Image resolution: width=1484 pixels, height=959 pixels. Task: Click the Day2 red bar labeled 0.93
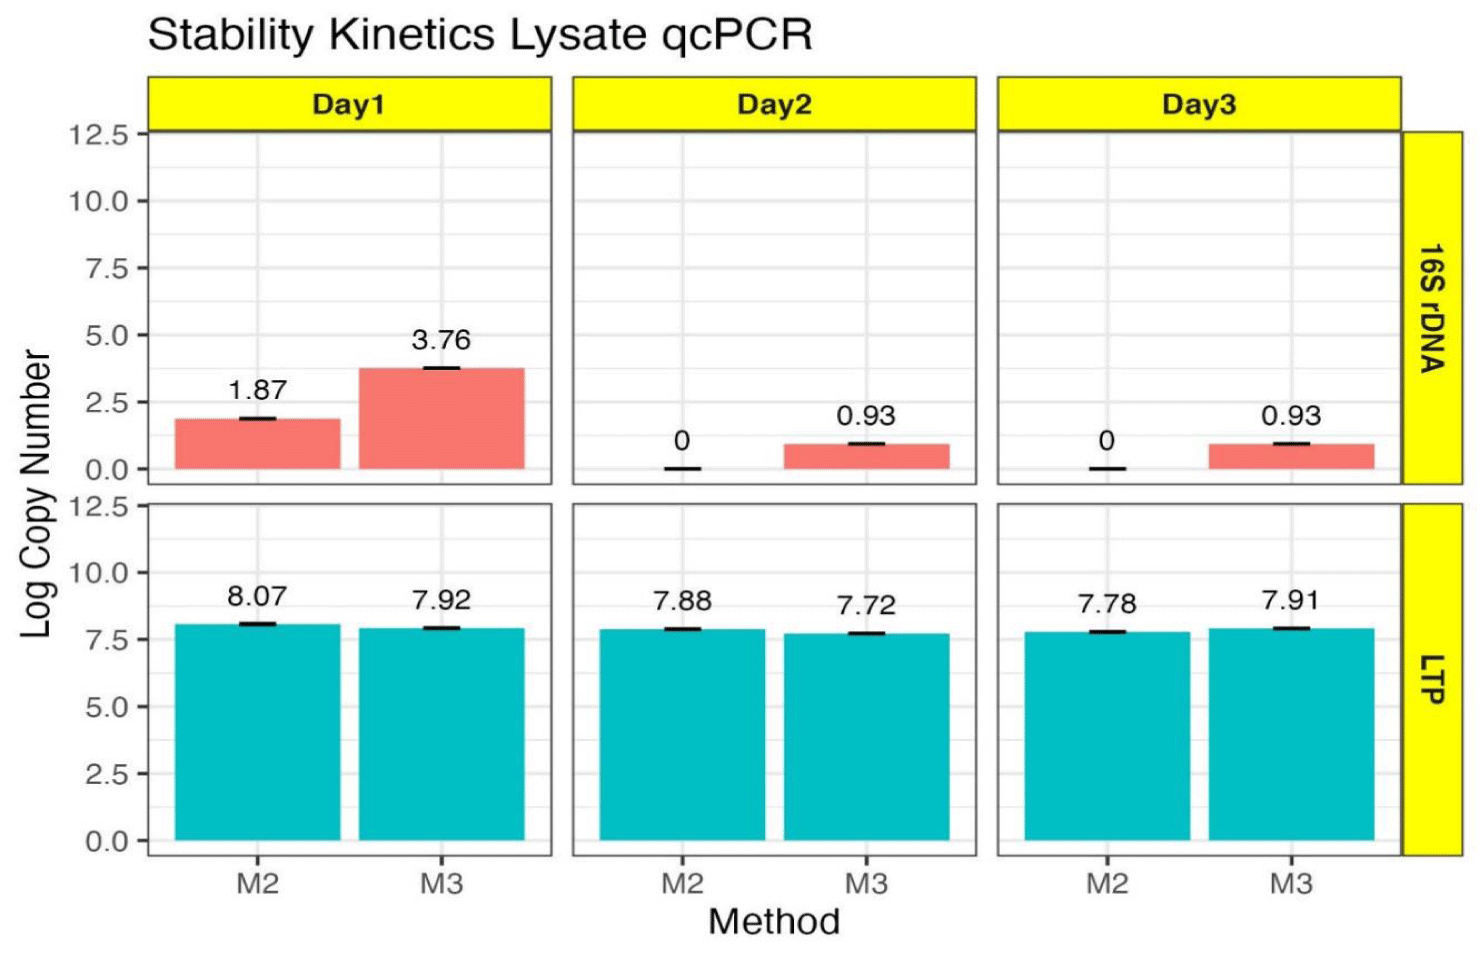point(866,456)
